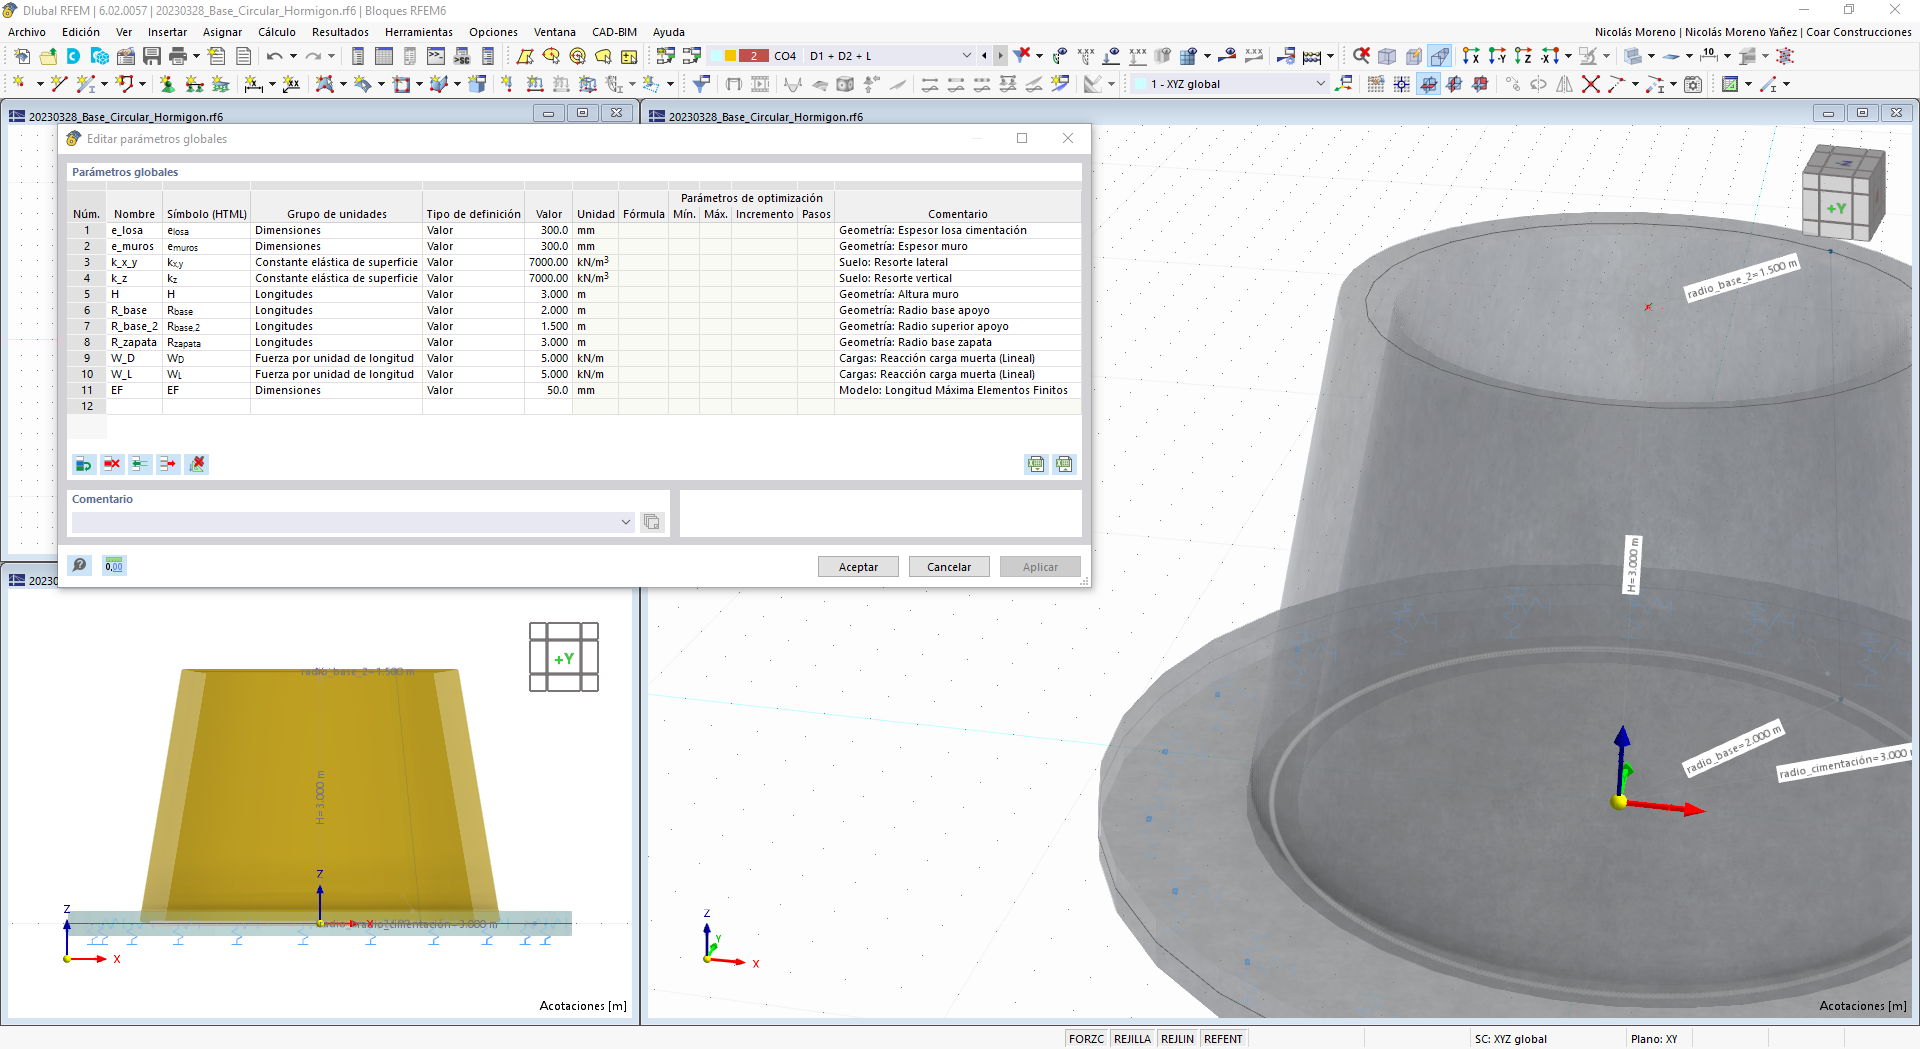
Task: Click delete all parameters icon
Action: coord(197,464)
